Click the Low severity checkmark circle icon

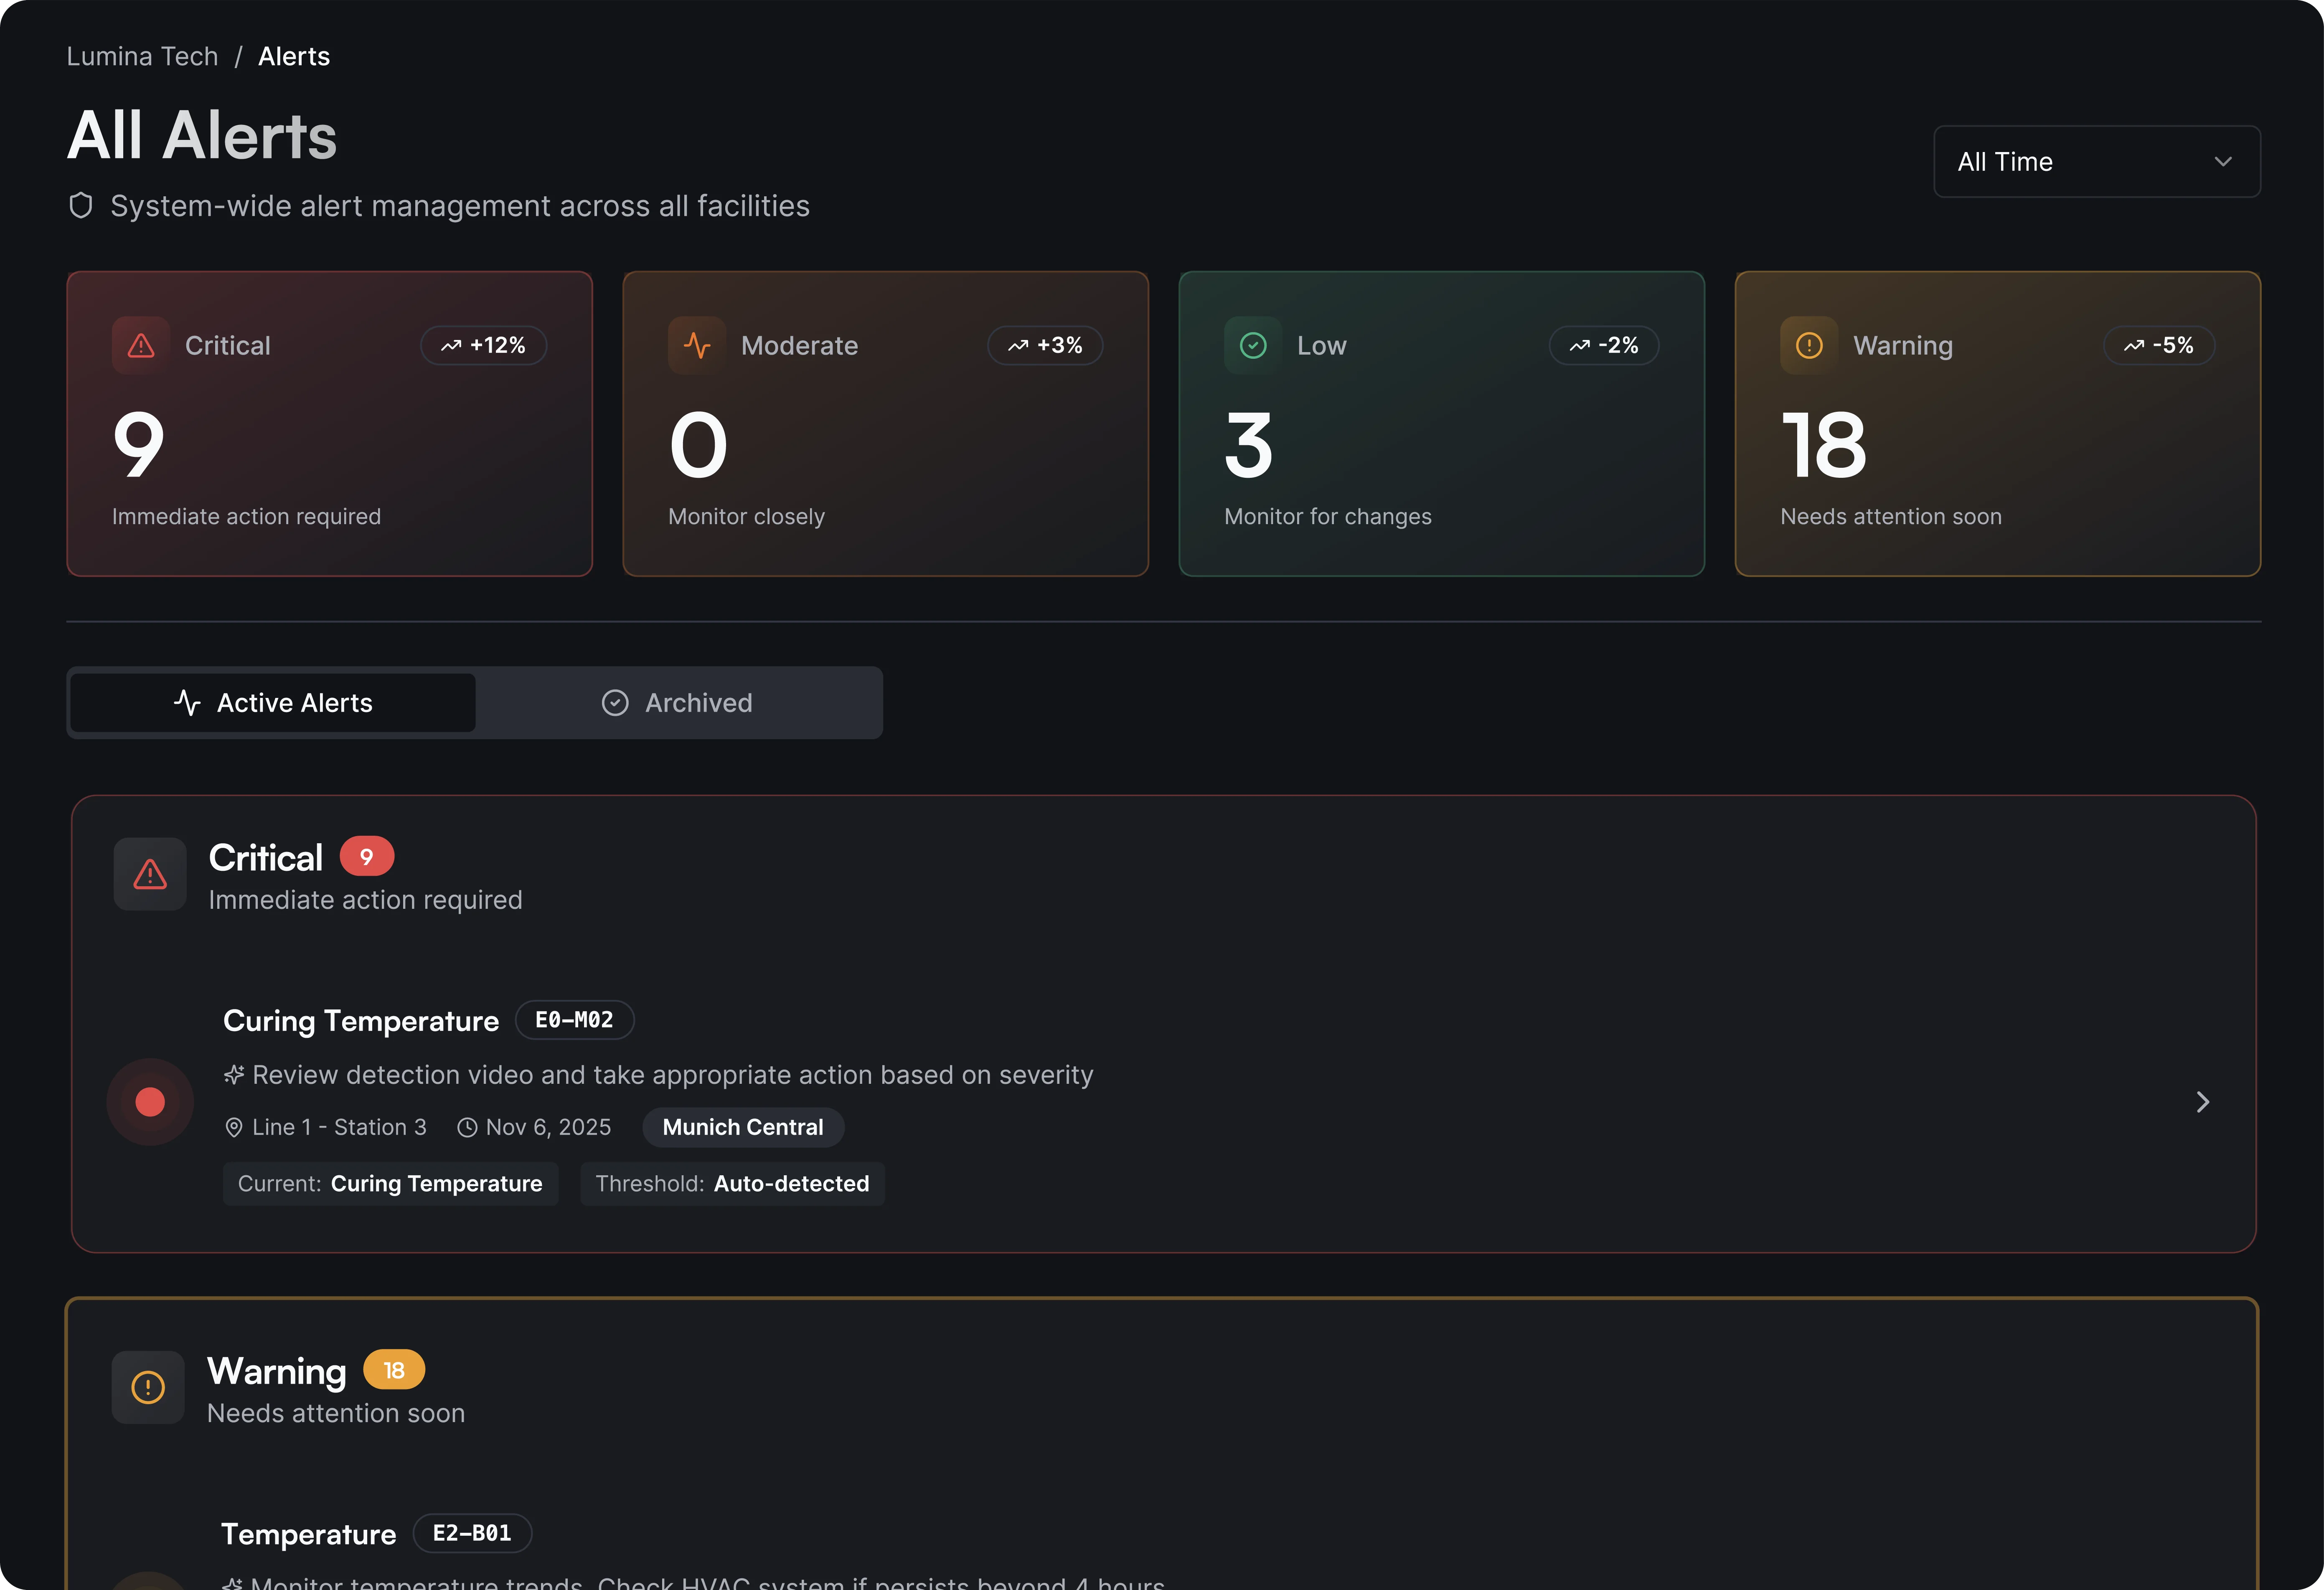(x=1252, y=344)
